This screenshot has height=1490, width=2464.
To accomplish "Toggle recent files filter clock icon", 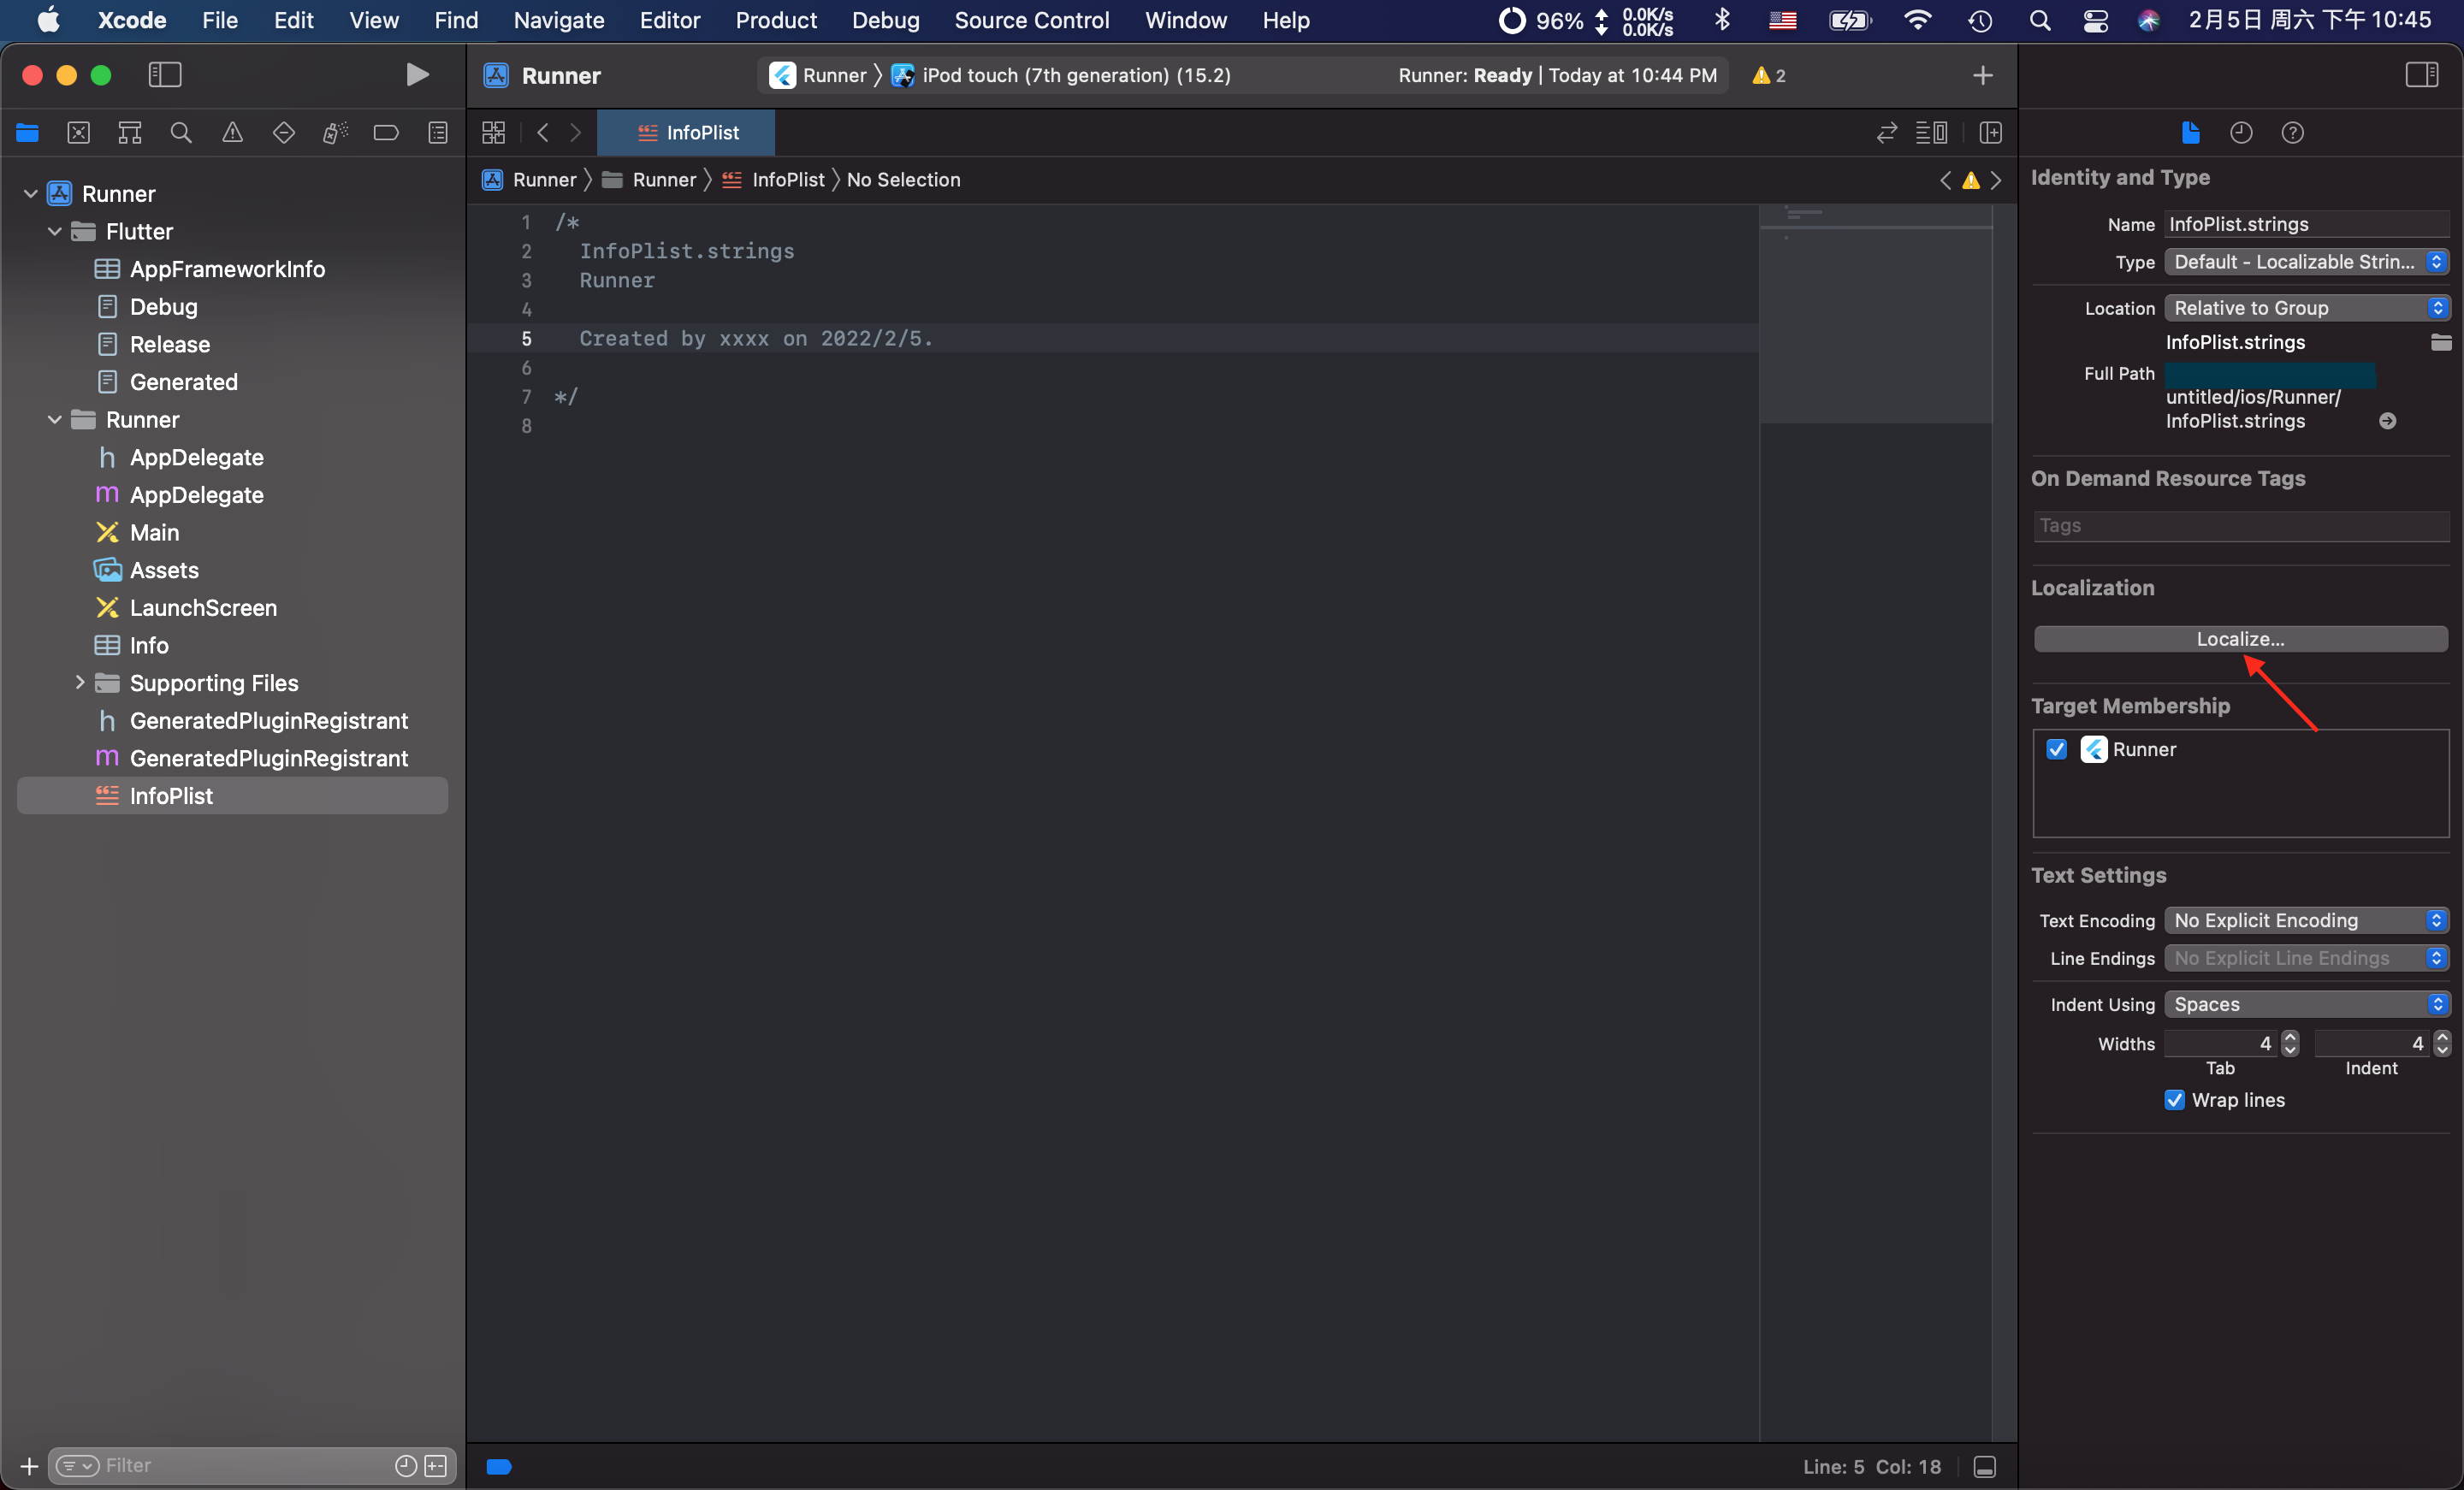I will coord(406,1466).
